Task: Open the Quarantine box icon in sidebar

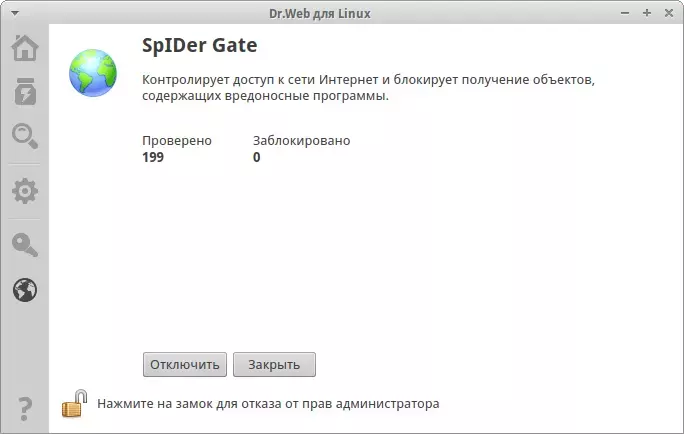Action: point(25,92)
